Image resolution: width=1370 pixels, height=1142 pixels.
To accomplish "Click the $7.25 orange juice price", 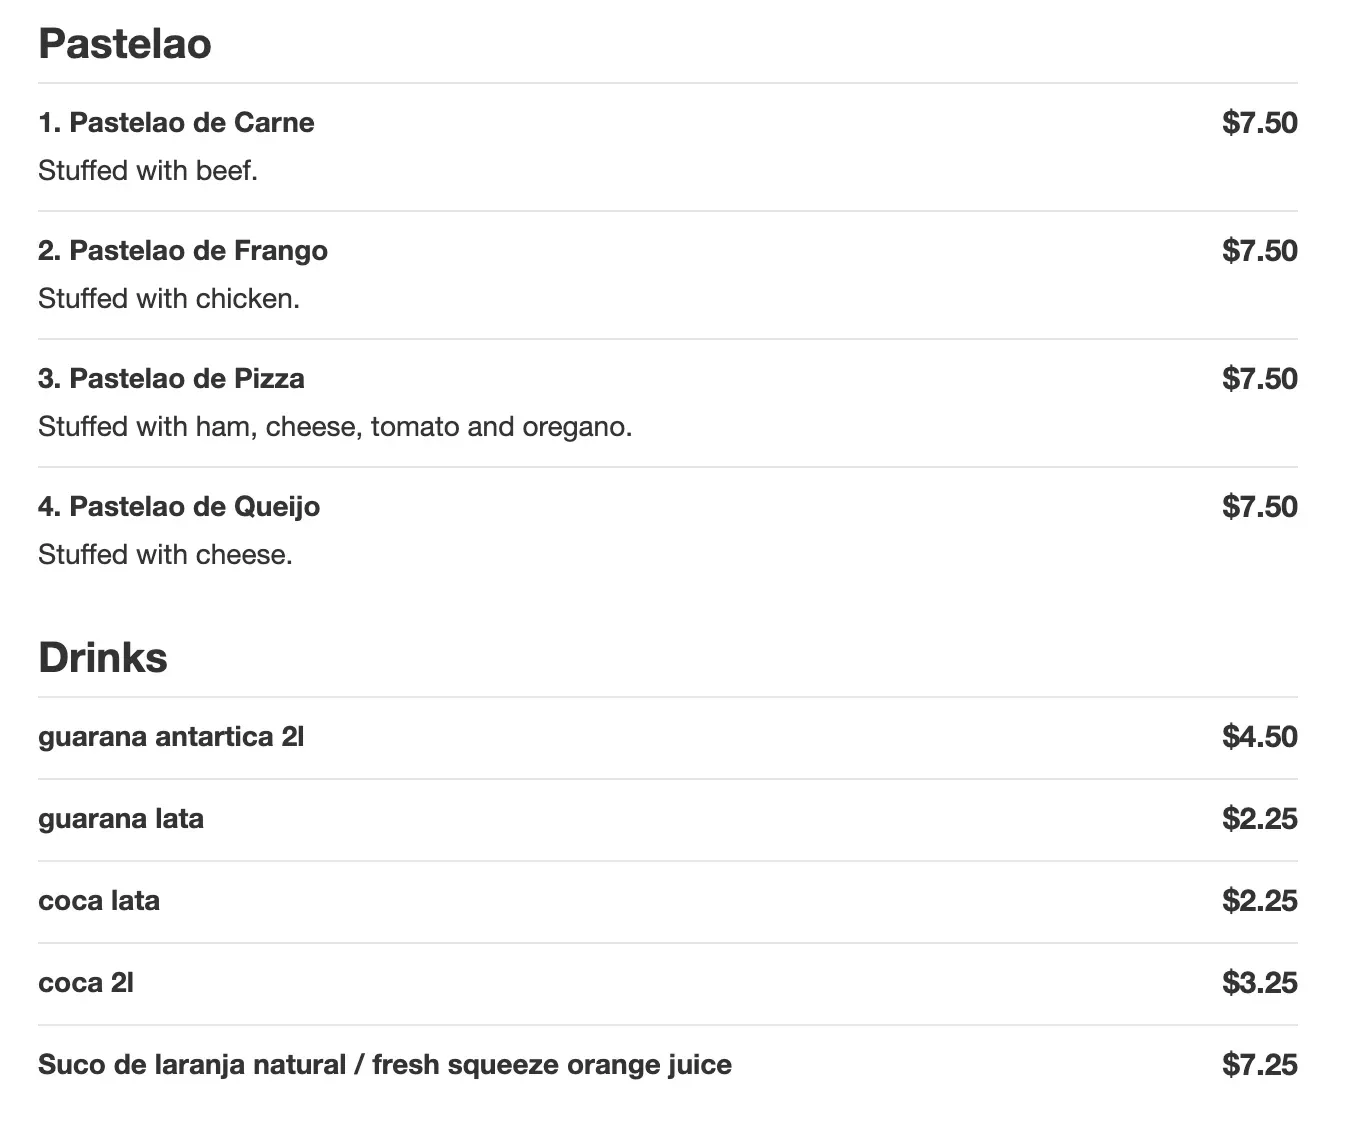I will [x=1259, y=1065].
